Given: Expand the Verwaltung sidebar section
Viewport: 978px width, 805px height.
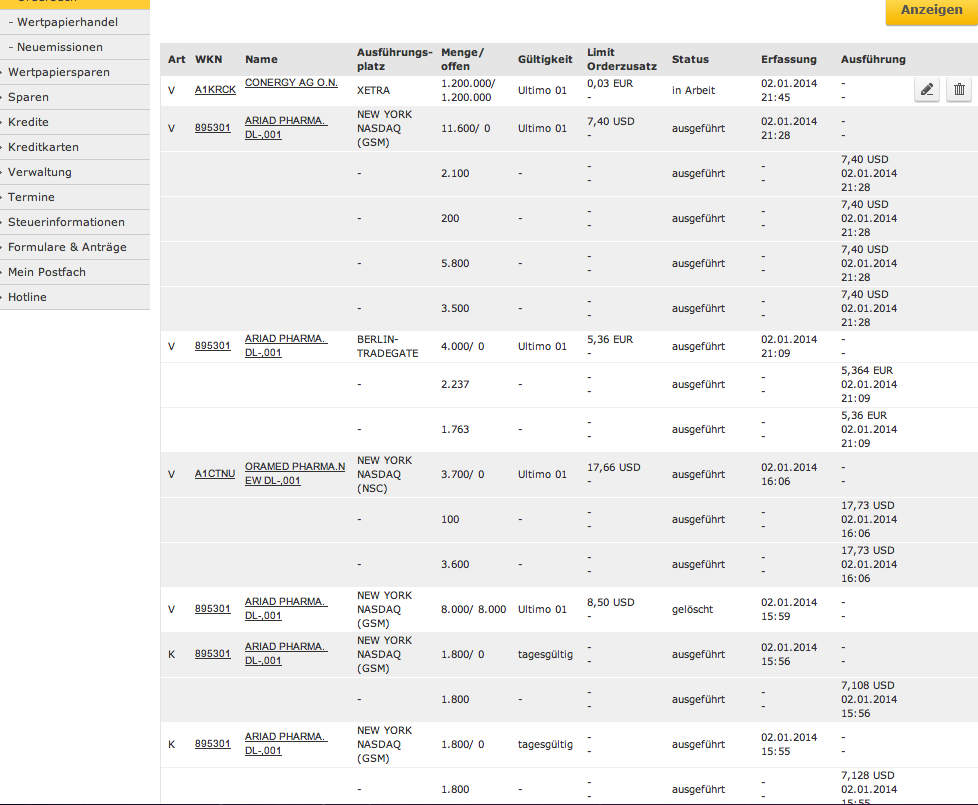Looking at the screenshot, I should [x=40, y=172].
